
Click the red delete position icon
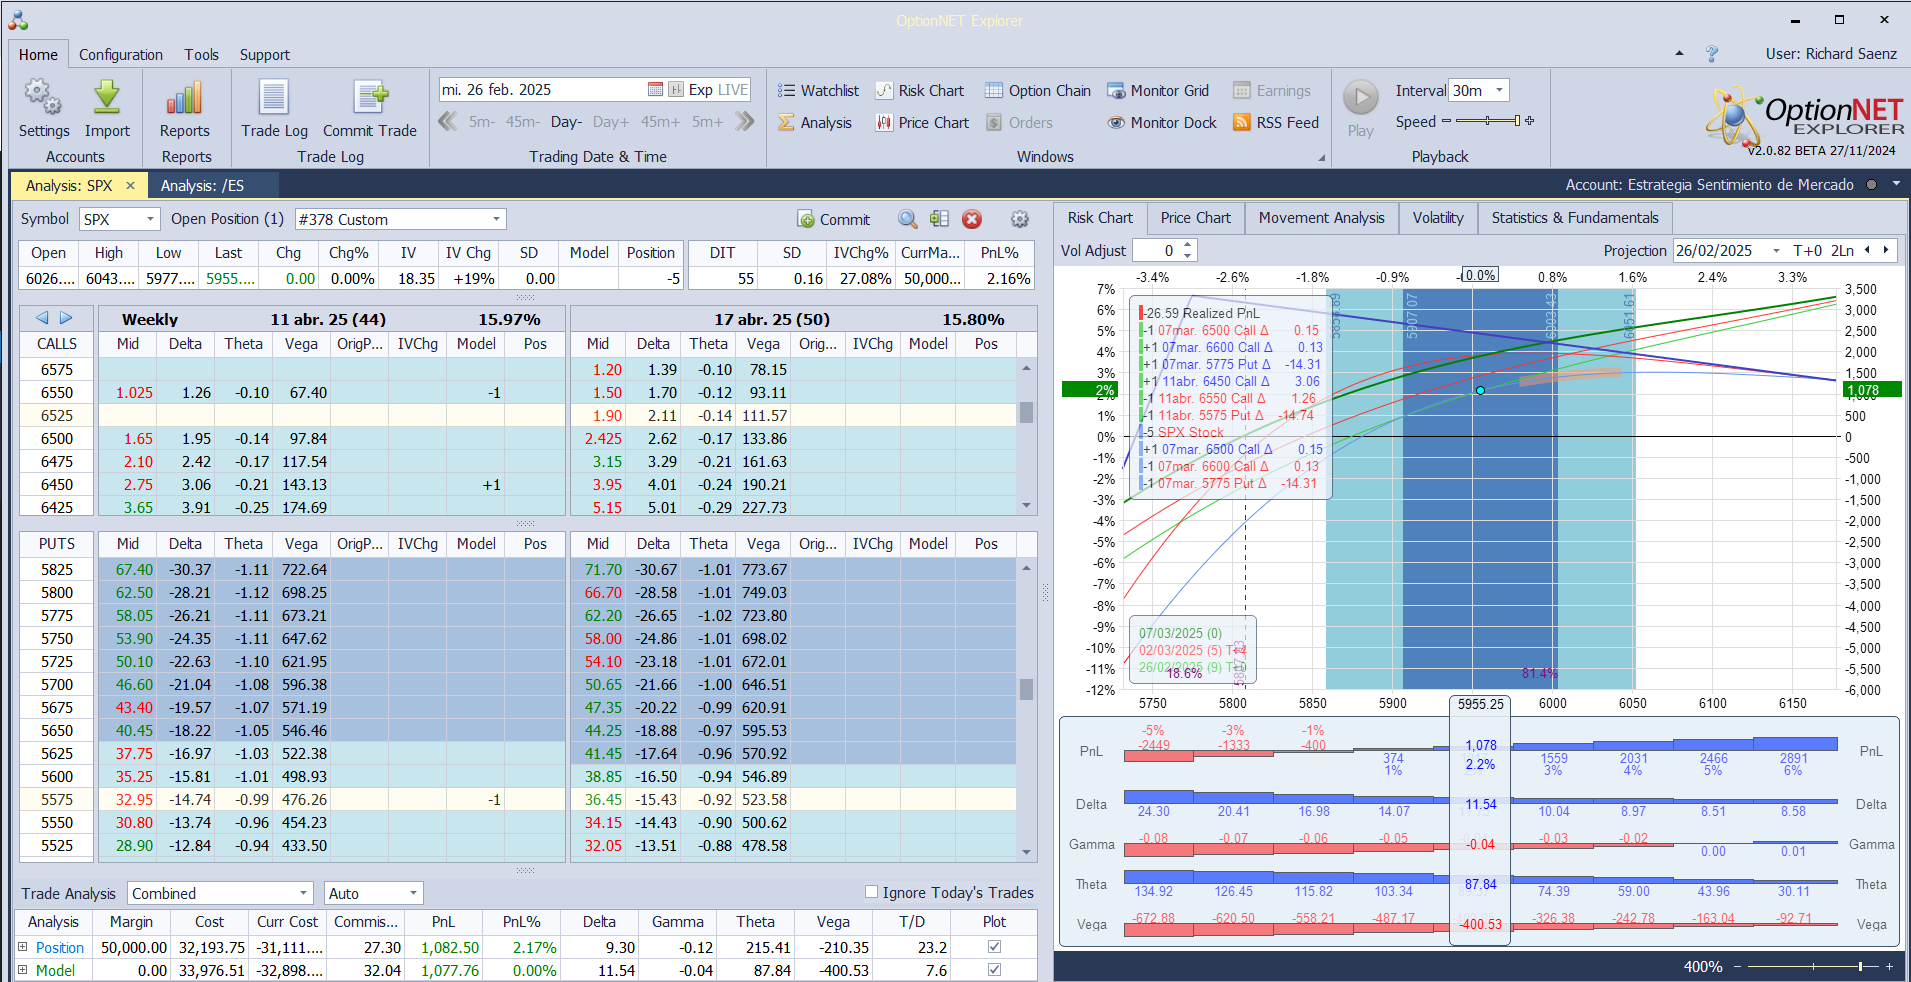pyautogui.click(x=972, y=220)
